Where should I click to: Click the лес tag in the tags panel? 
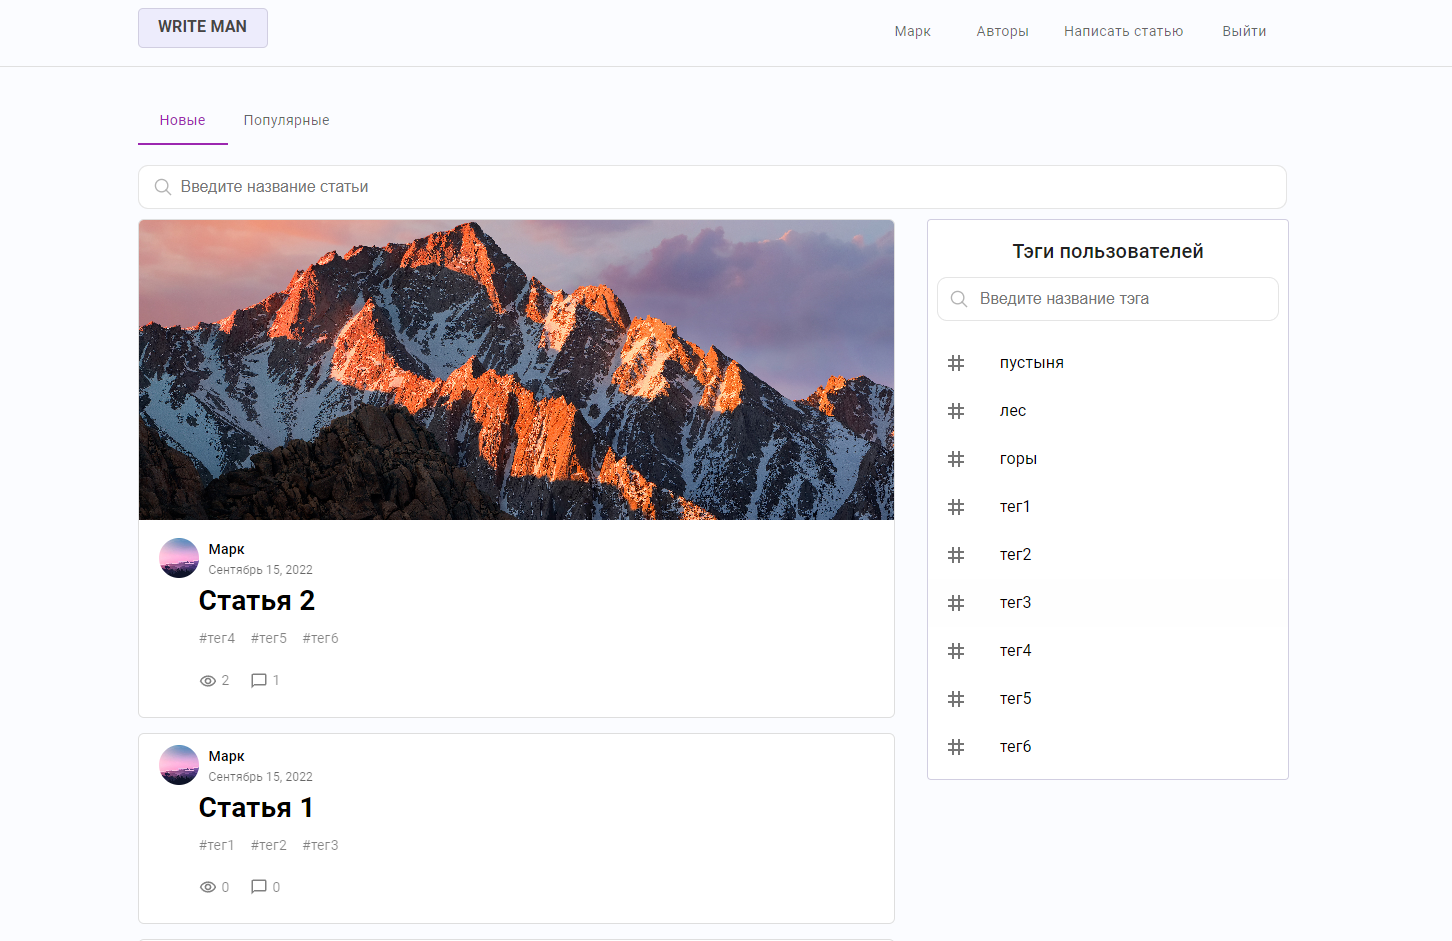pyautogui.click(x=1012, y=410)
